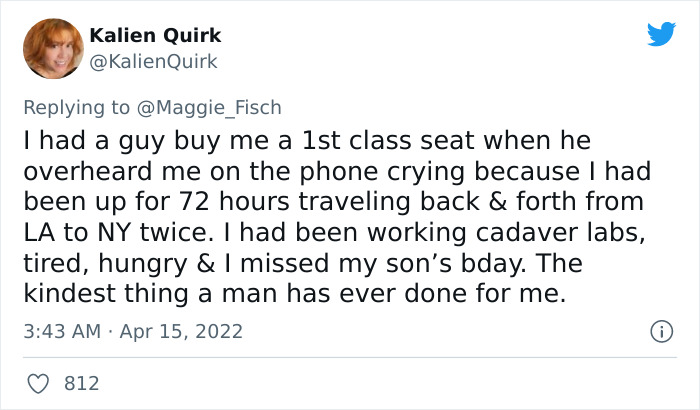
Task: Click the Twitter bird logo
Action: 661,34
